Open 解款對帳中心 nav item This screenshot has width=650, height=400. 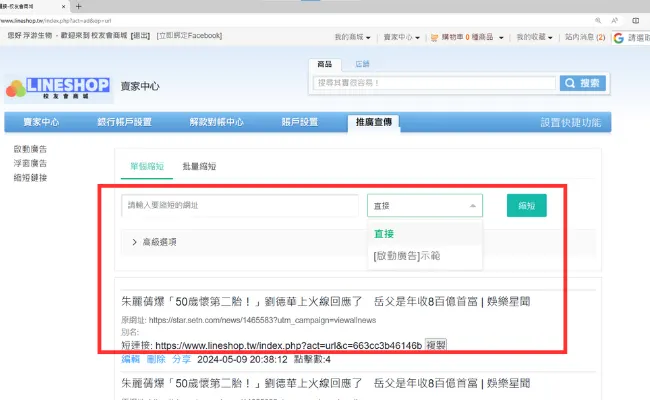pos(216,122)
